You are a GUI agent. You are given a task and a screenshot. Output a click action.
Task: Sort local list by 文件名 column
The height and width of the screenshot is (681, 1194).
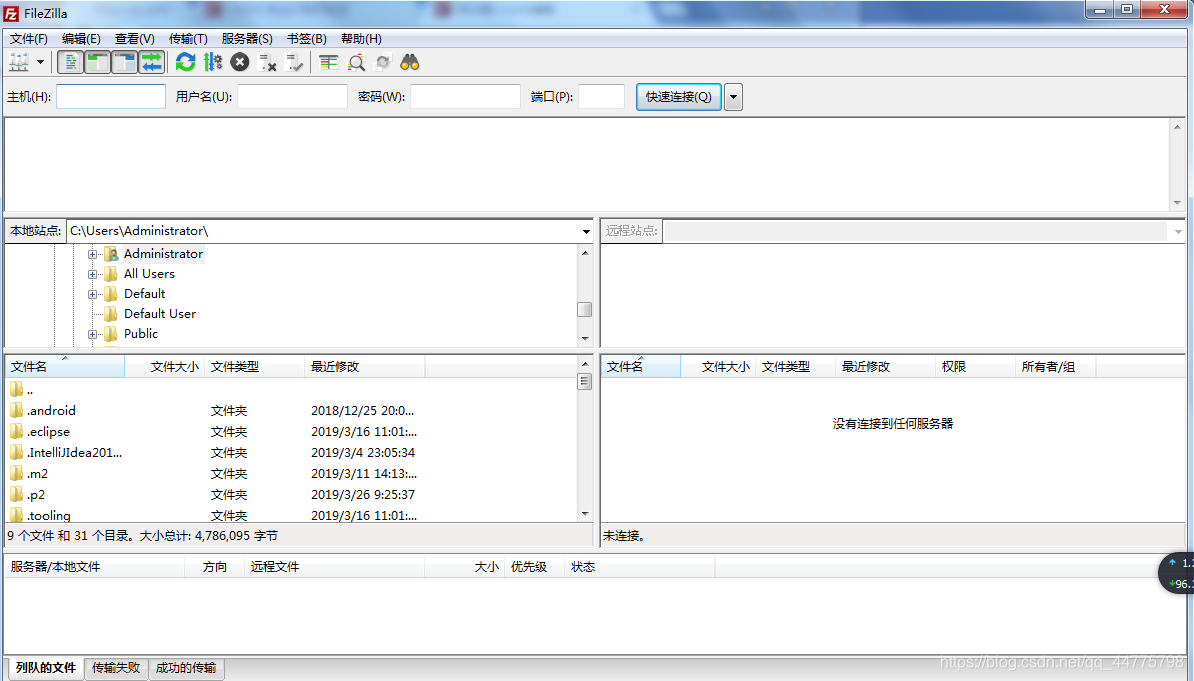coord(65,367)
